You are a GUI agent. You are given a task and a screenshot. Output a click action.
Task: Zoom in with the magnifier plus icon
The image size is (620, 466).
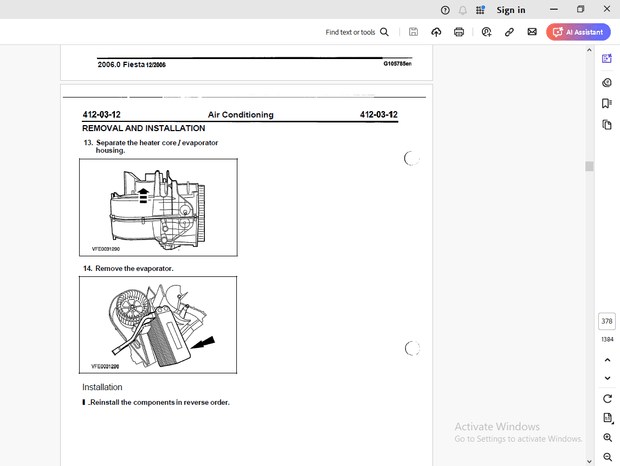[607, 438]
